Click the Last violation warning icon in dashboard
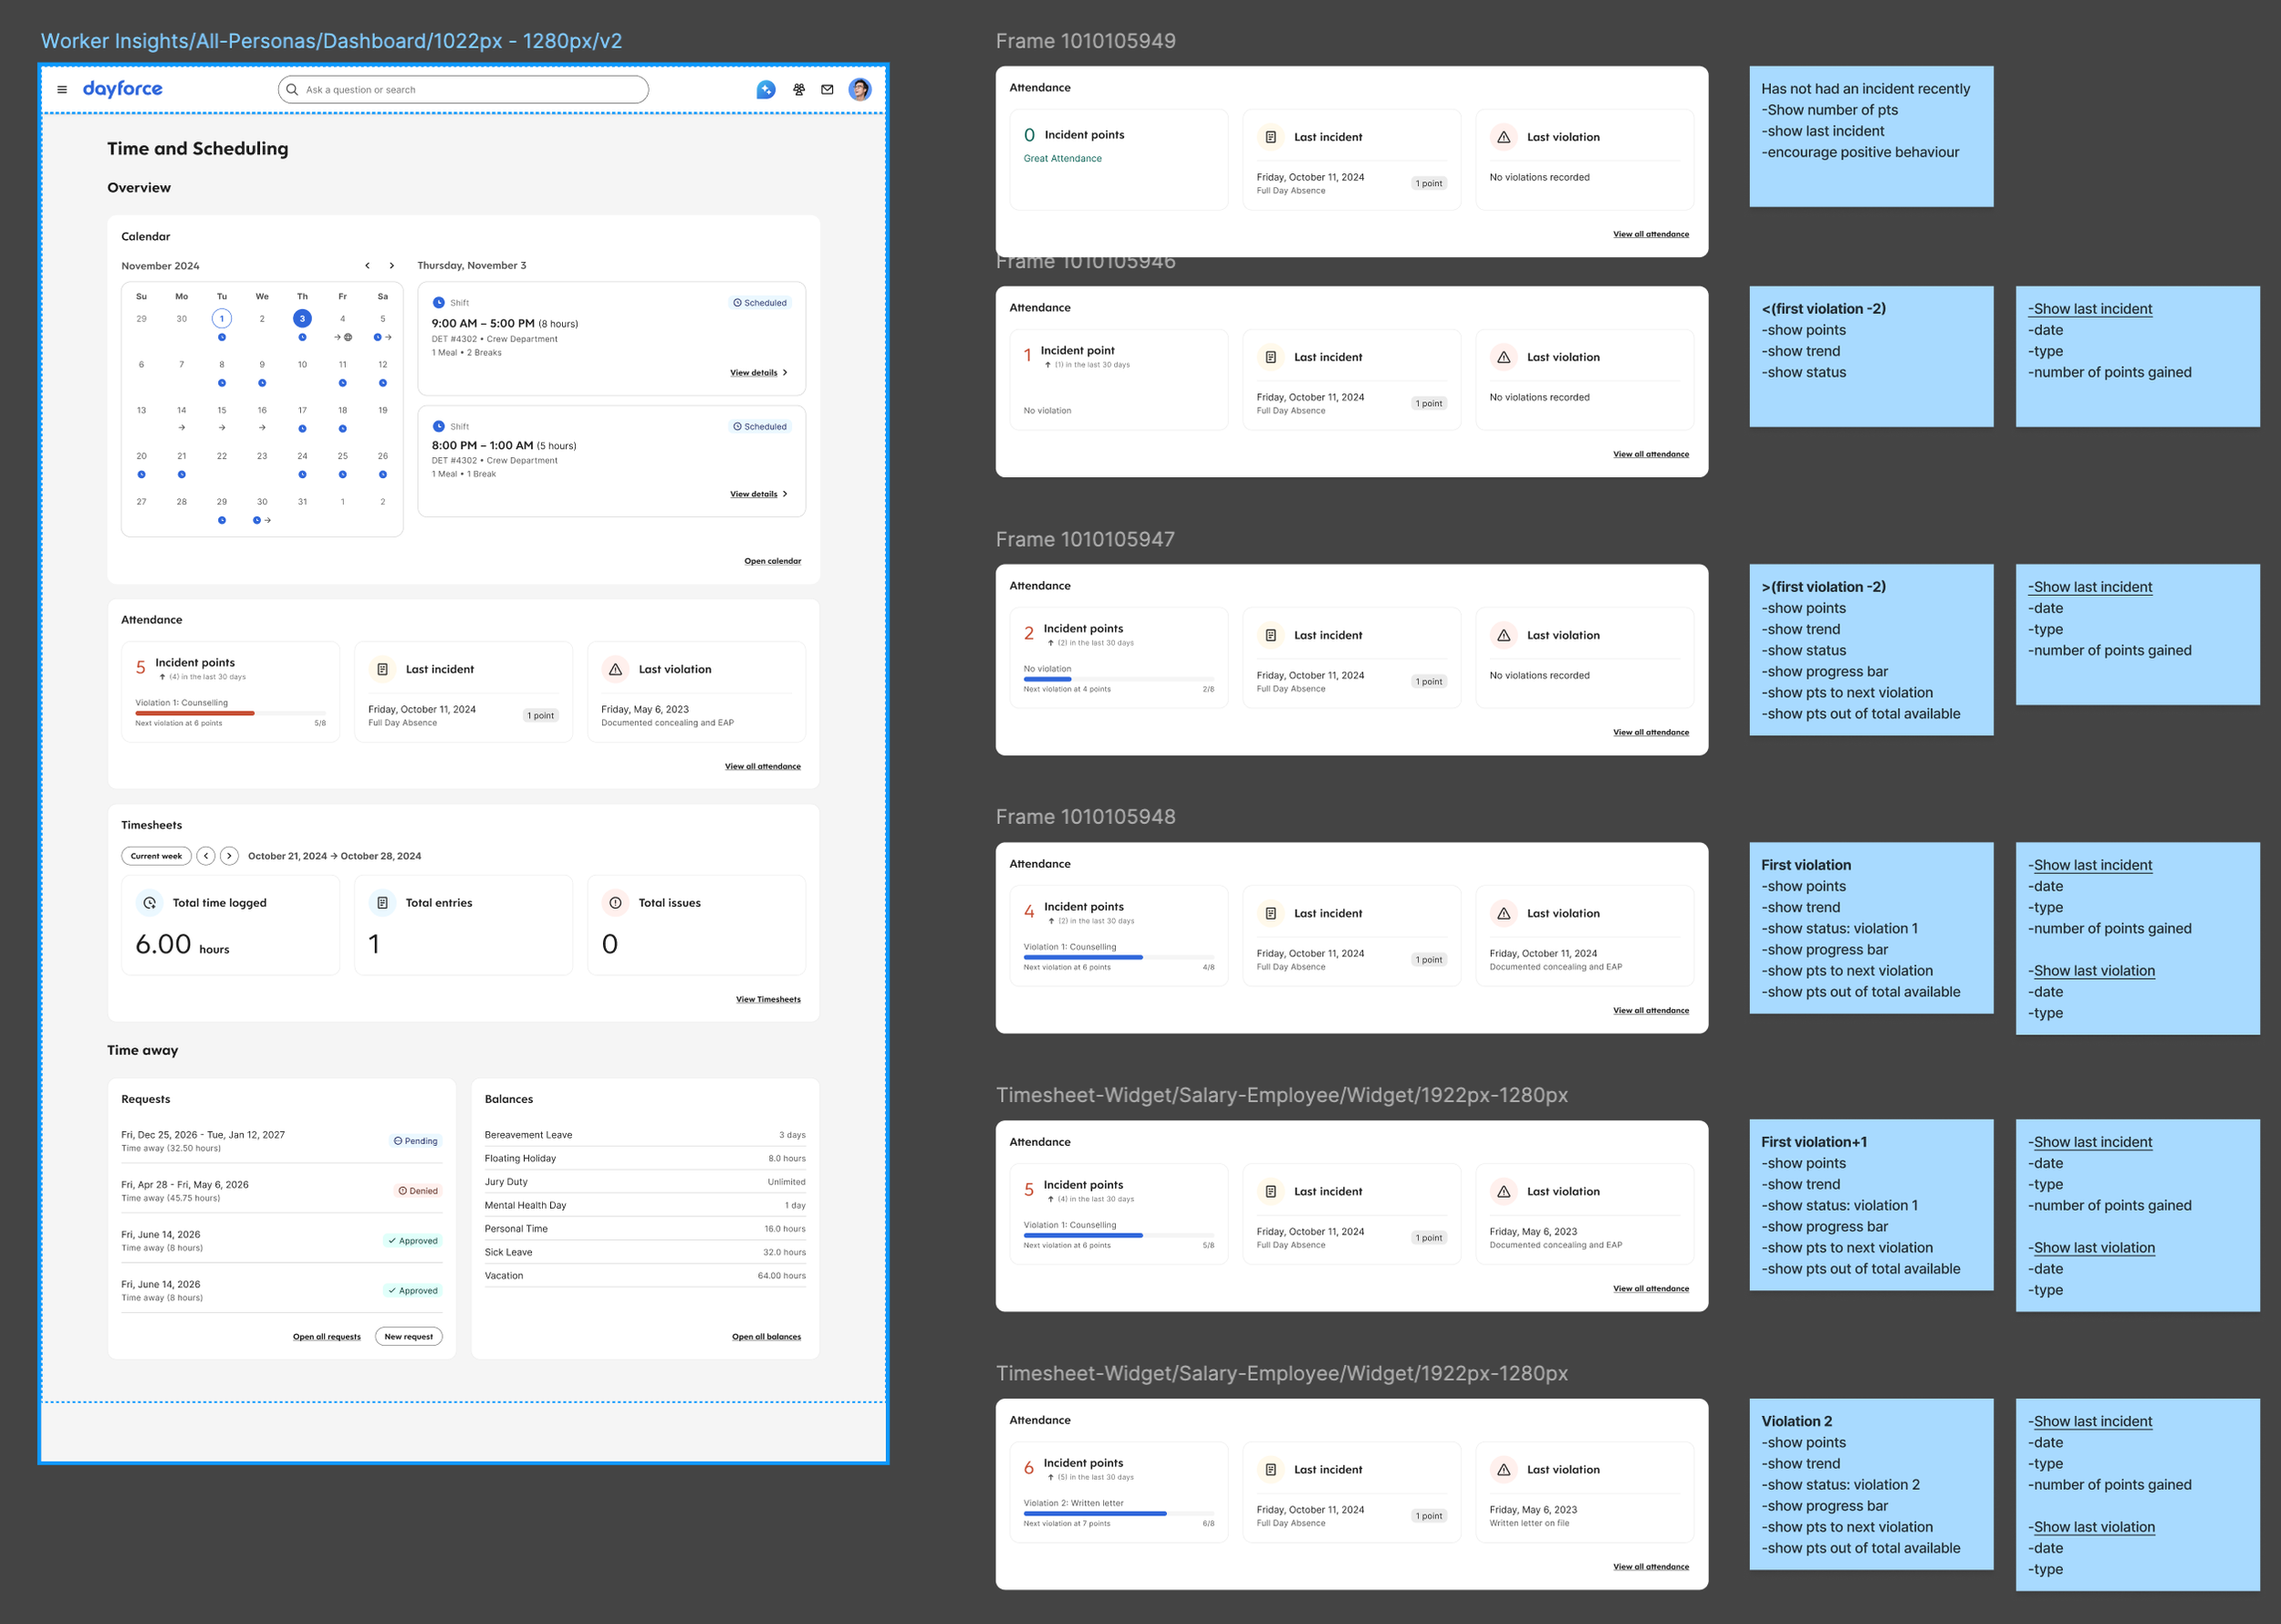The width and height of the screenshot is (2281, 1624). tap(616, 670)
